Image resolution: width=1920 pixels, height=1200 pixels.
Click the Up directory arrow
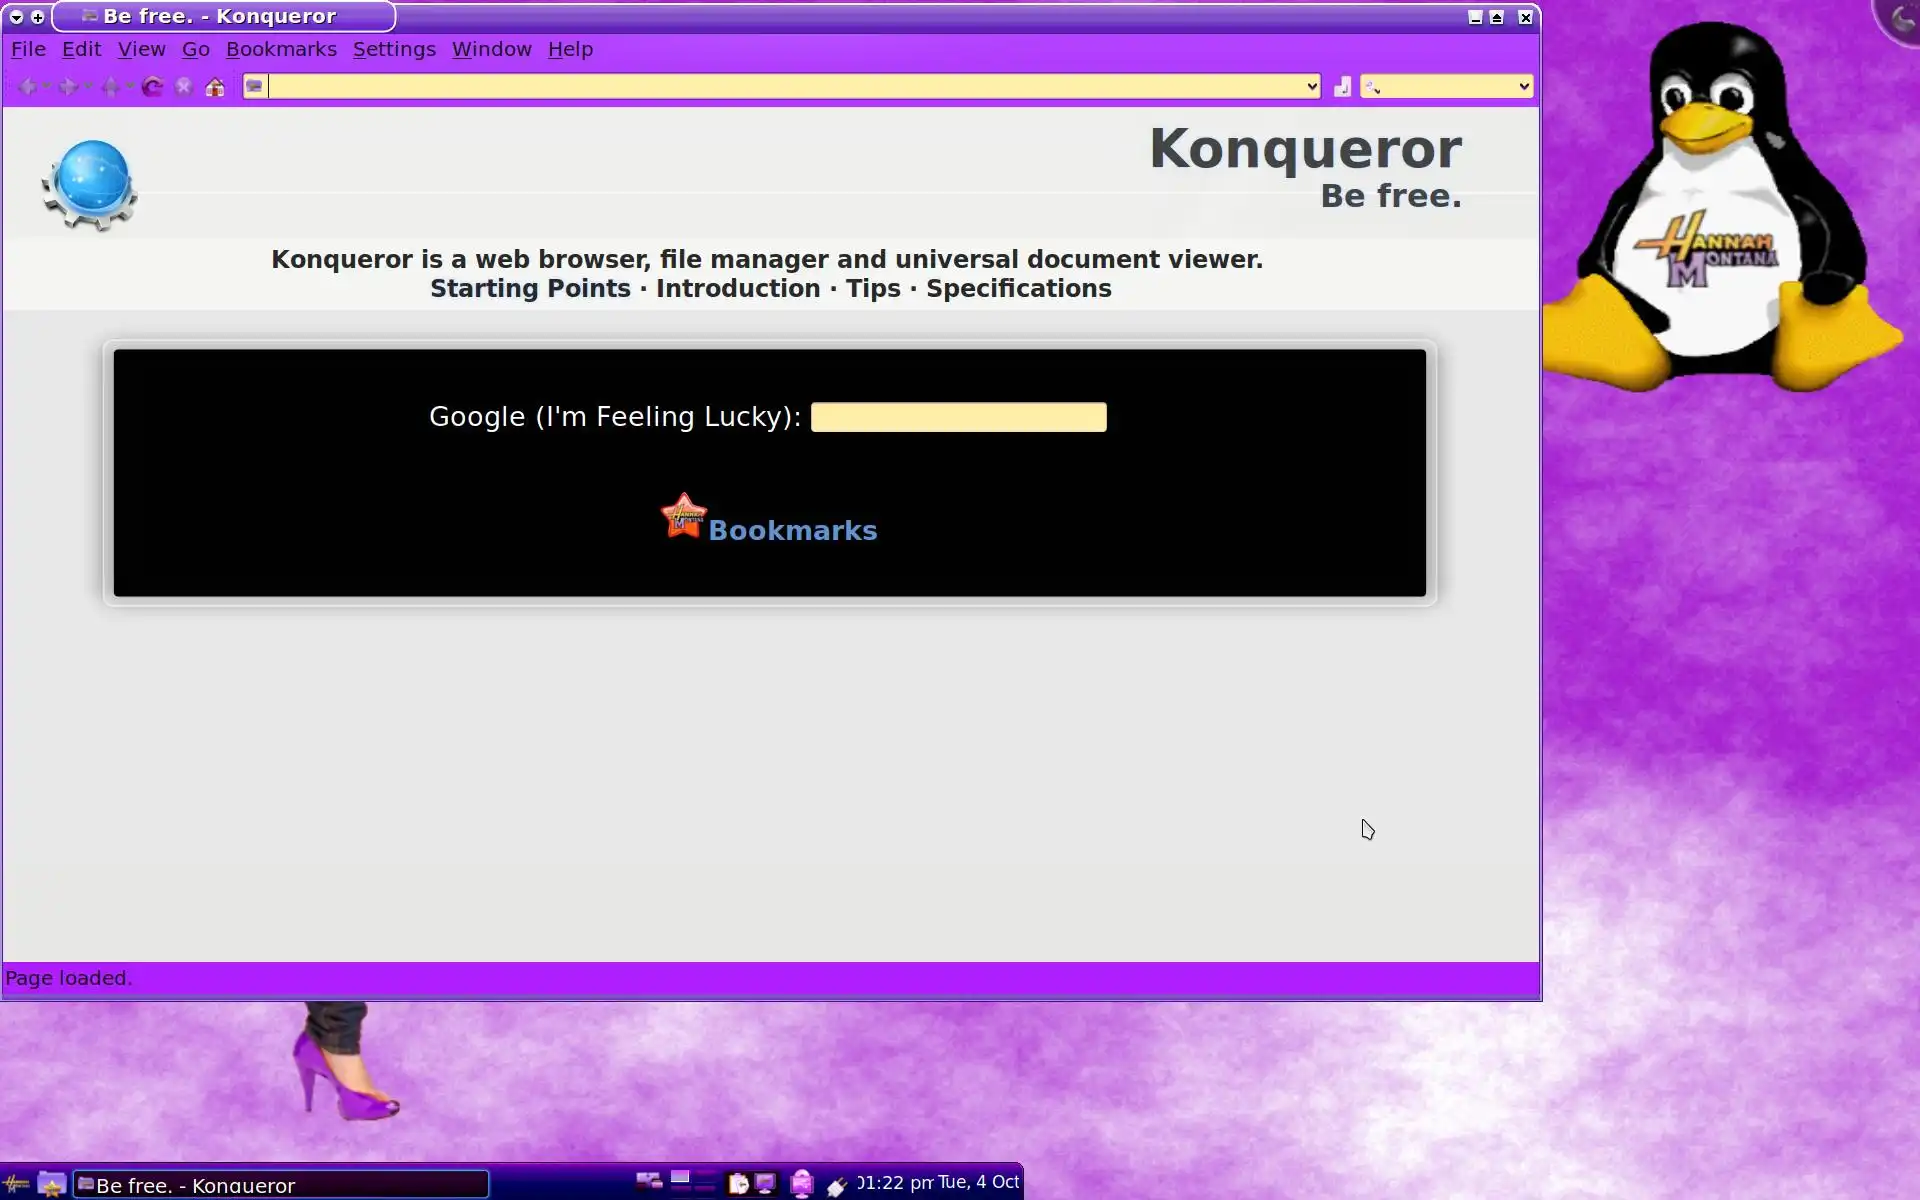coord(110,87)
